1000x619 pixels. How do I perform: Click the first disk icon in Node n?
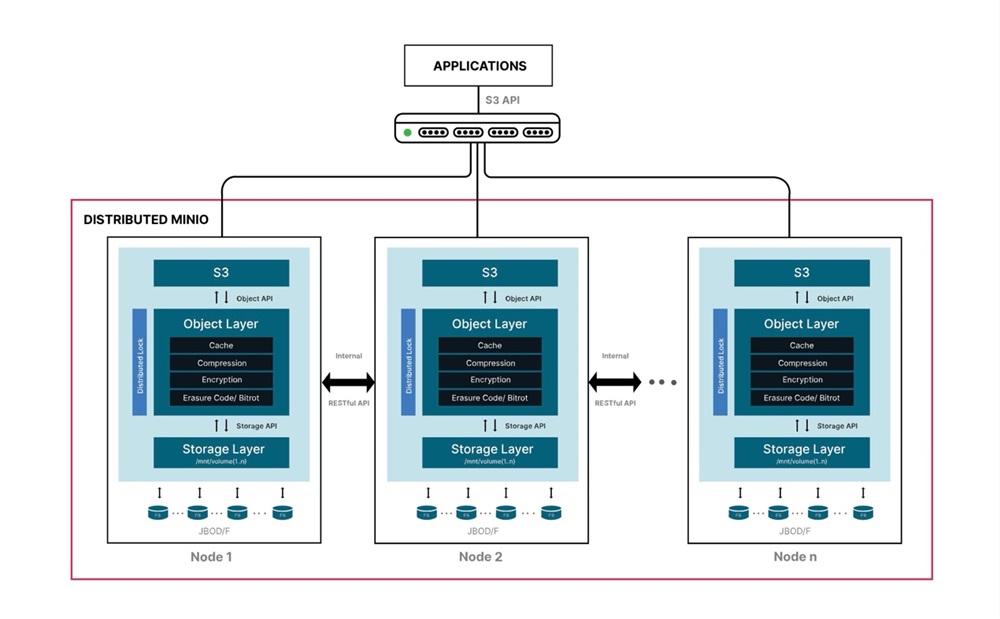click(x=739, y=513)
